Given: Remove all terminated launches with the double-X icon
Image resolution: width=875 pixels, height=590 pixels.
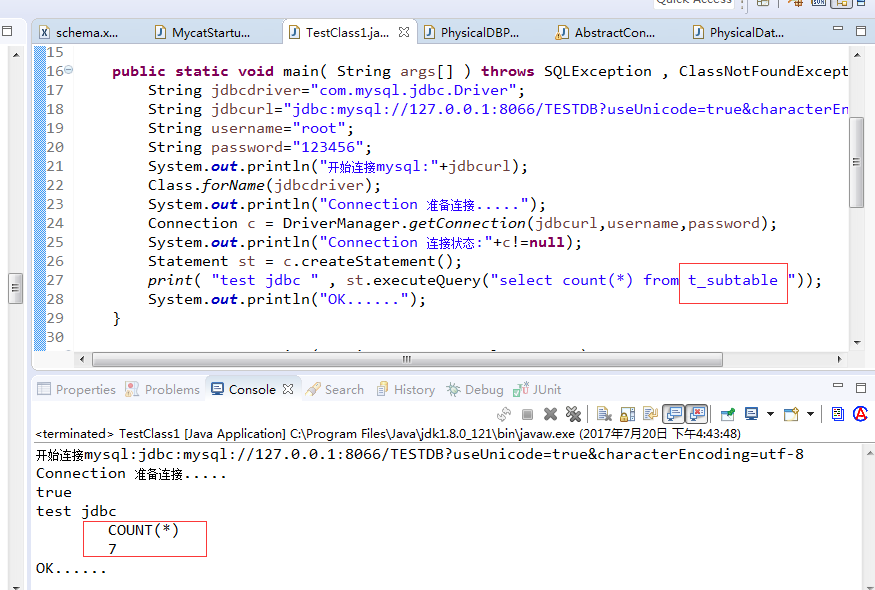Looking at the screenshot, I should click(x=573, y=414).
